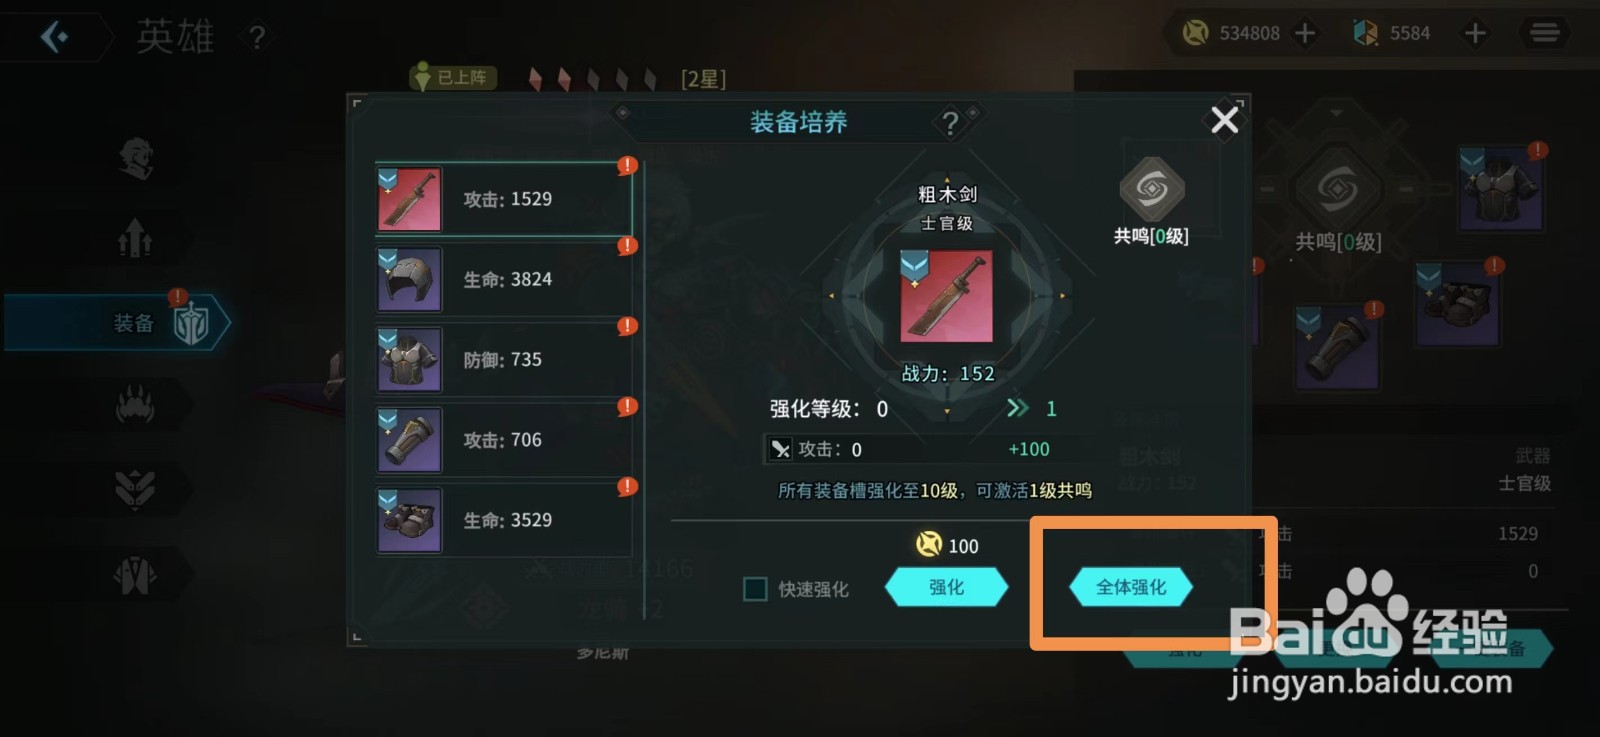Open the upgrade arrows sidebar tab
This screenshot has width=1600, height=737.
click(x=136, y=238)
